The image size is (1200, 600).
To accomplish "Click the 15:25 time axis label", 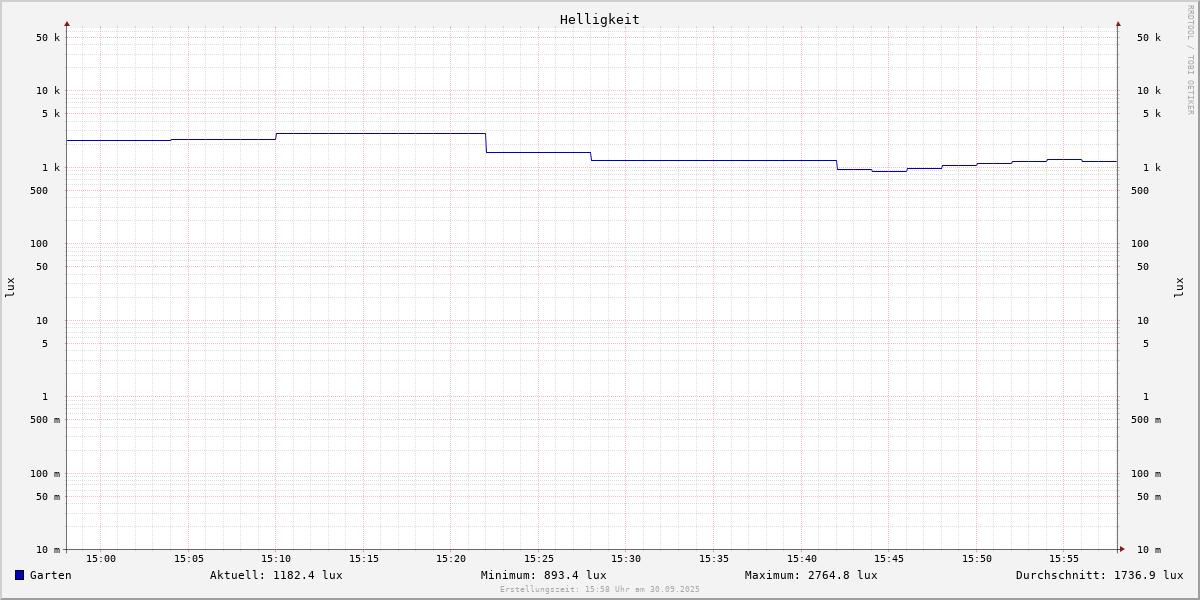I will click(539, 559).
